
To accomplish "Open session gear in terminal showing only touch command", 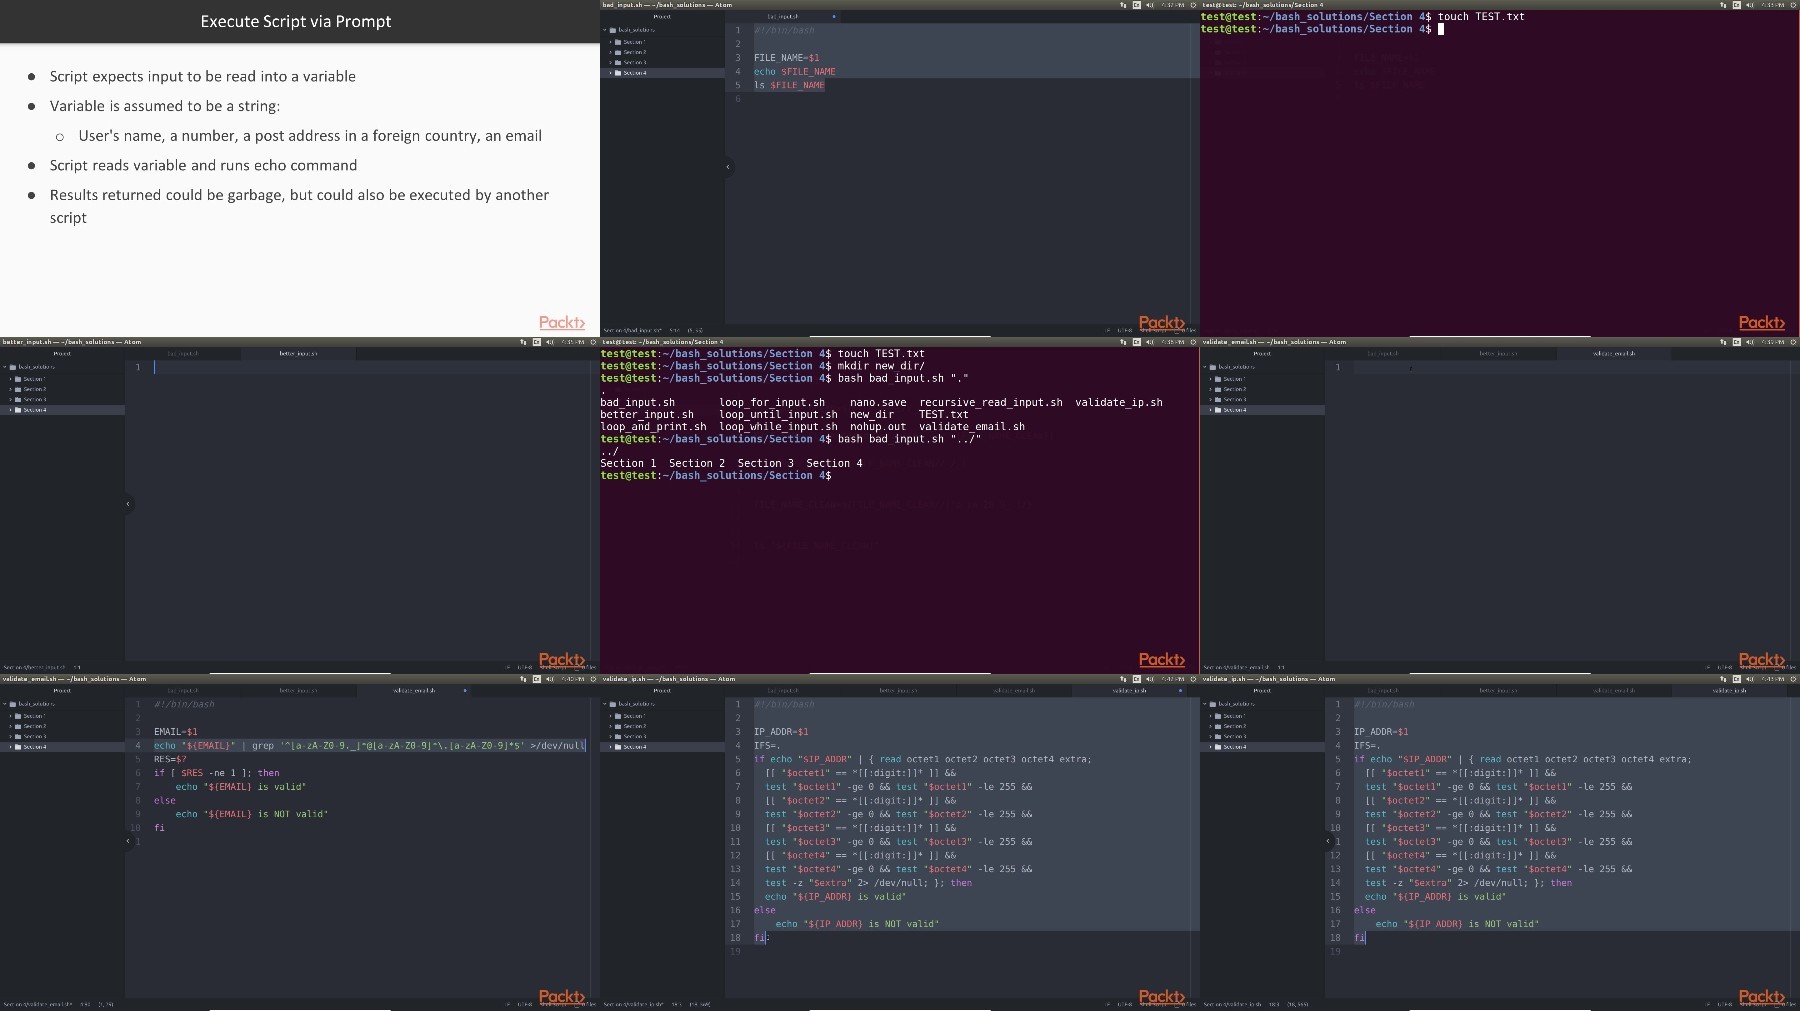I will (x=1793, y=5).
